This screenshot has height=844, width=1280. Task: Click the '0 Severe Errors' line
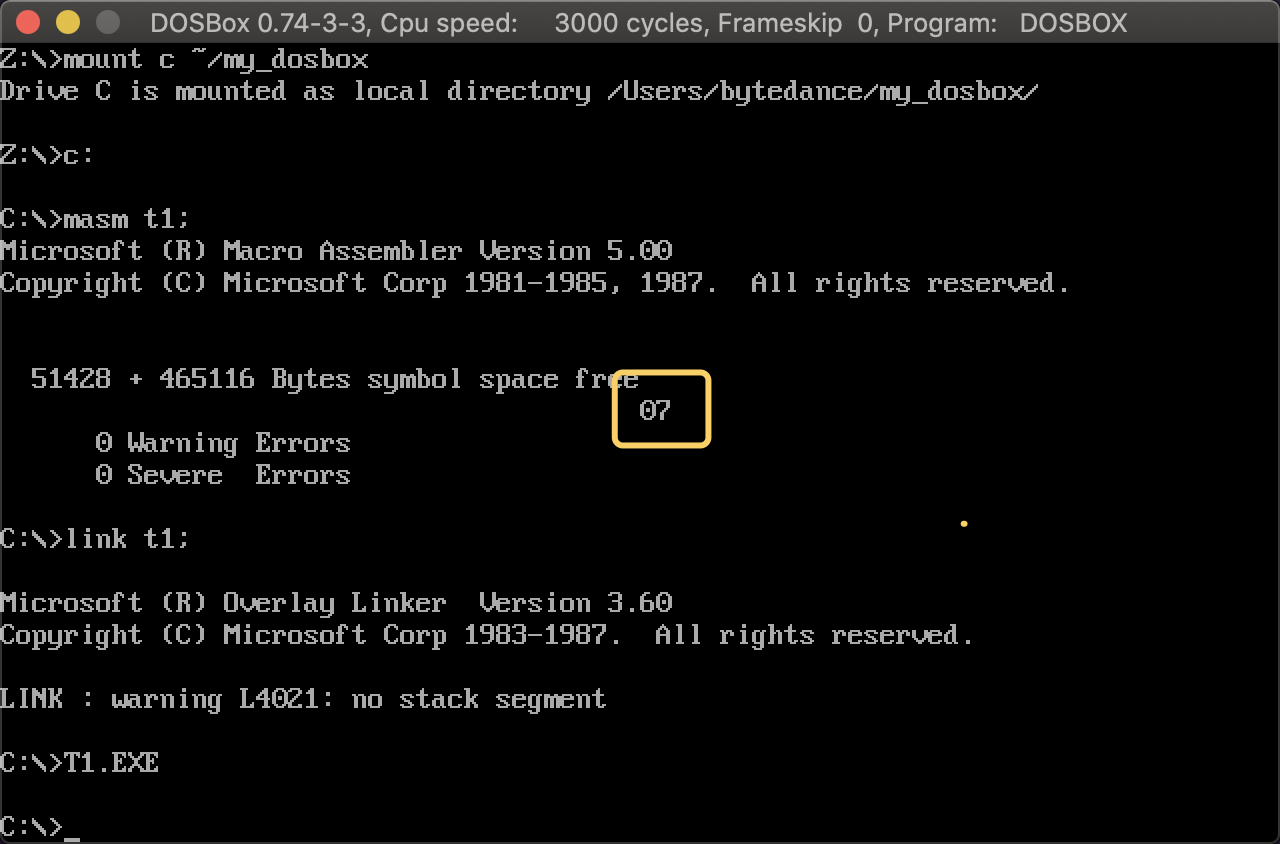[223, 475]
